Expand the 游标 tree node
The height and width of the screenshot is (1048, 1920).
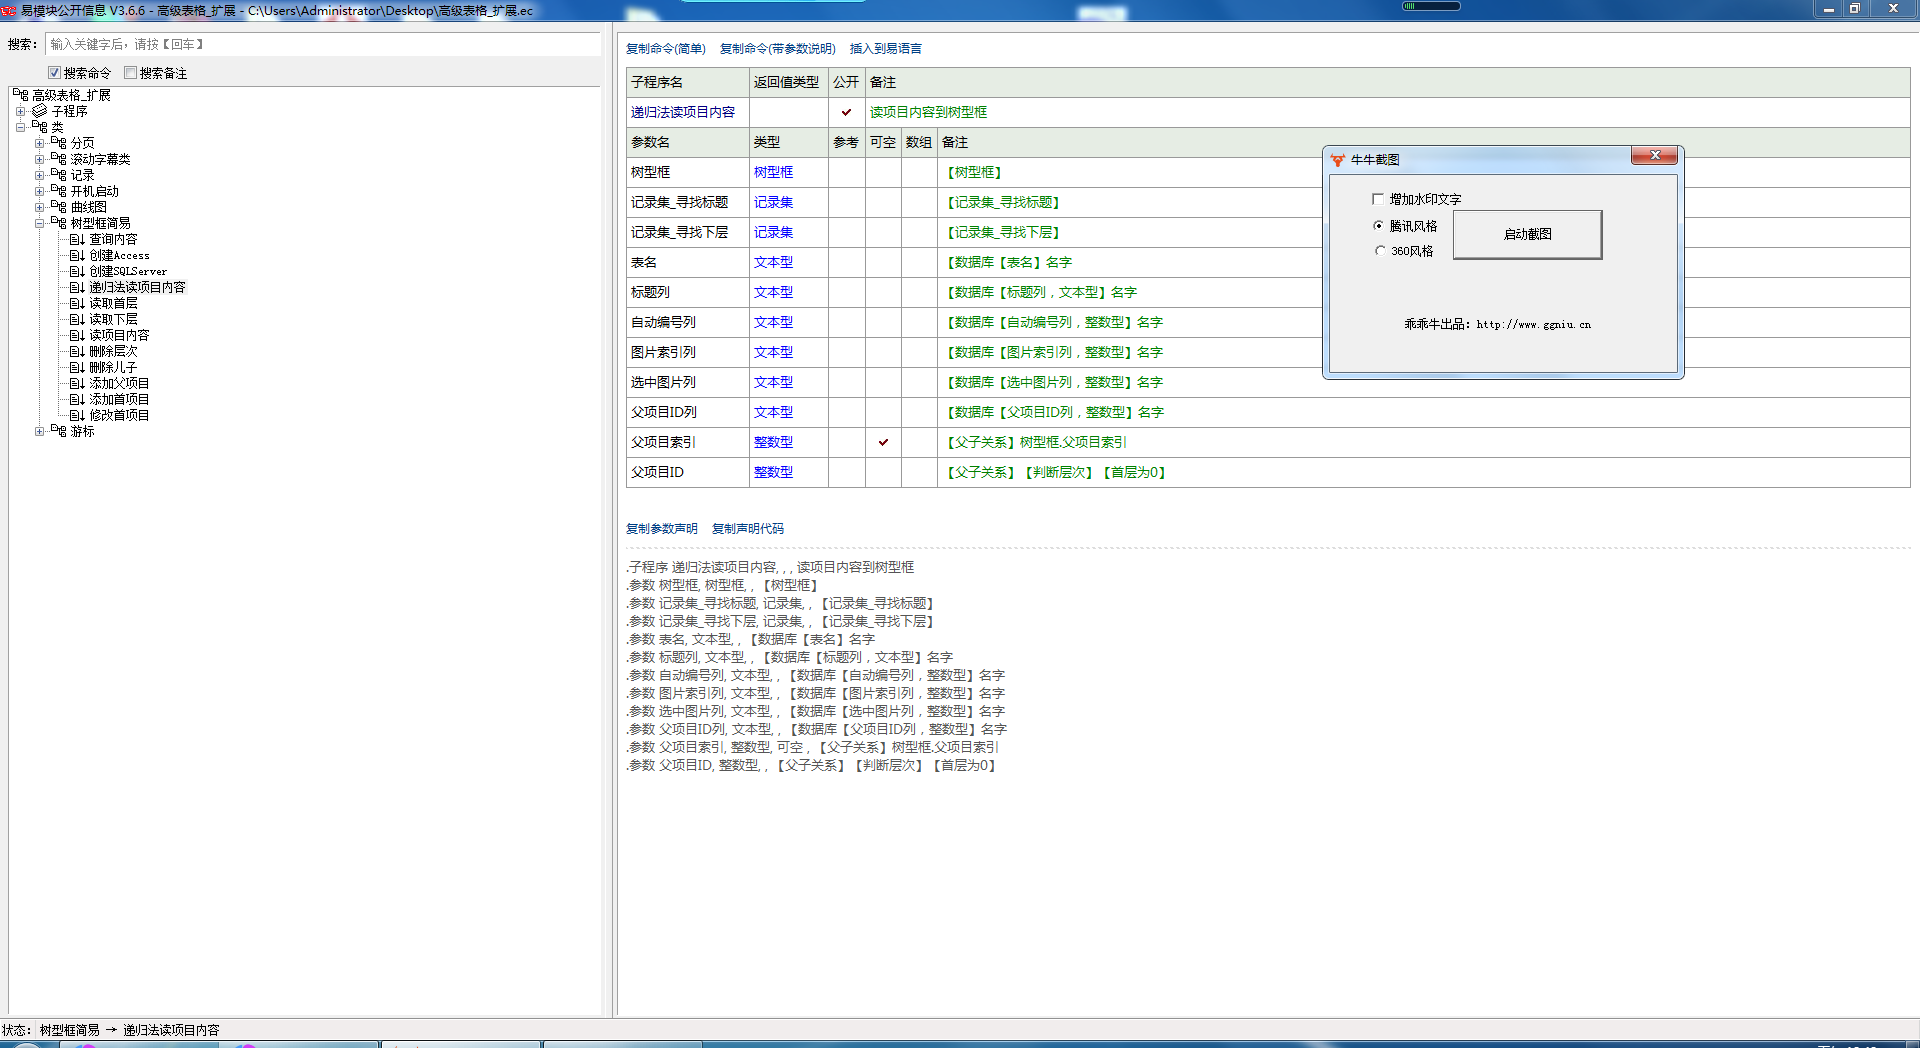click(x=39, y=431)
